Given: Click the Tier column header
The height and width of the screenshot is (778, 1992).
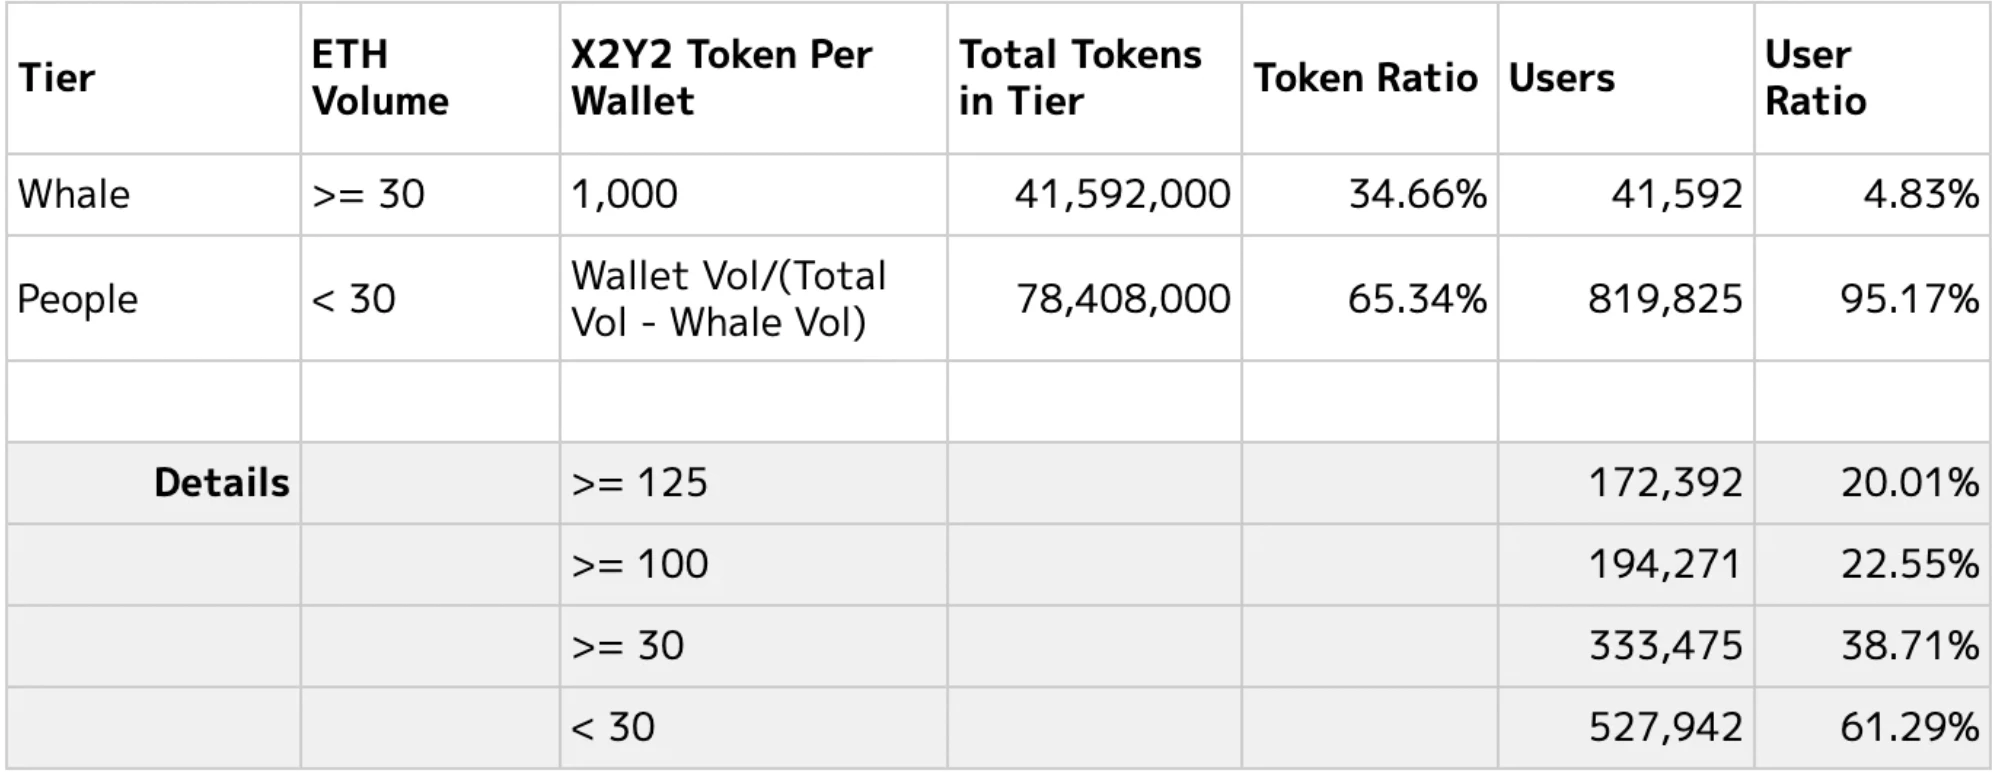Looking at the screenshot, I should point(57,78).
